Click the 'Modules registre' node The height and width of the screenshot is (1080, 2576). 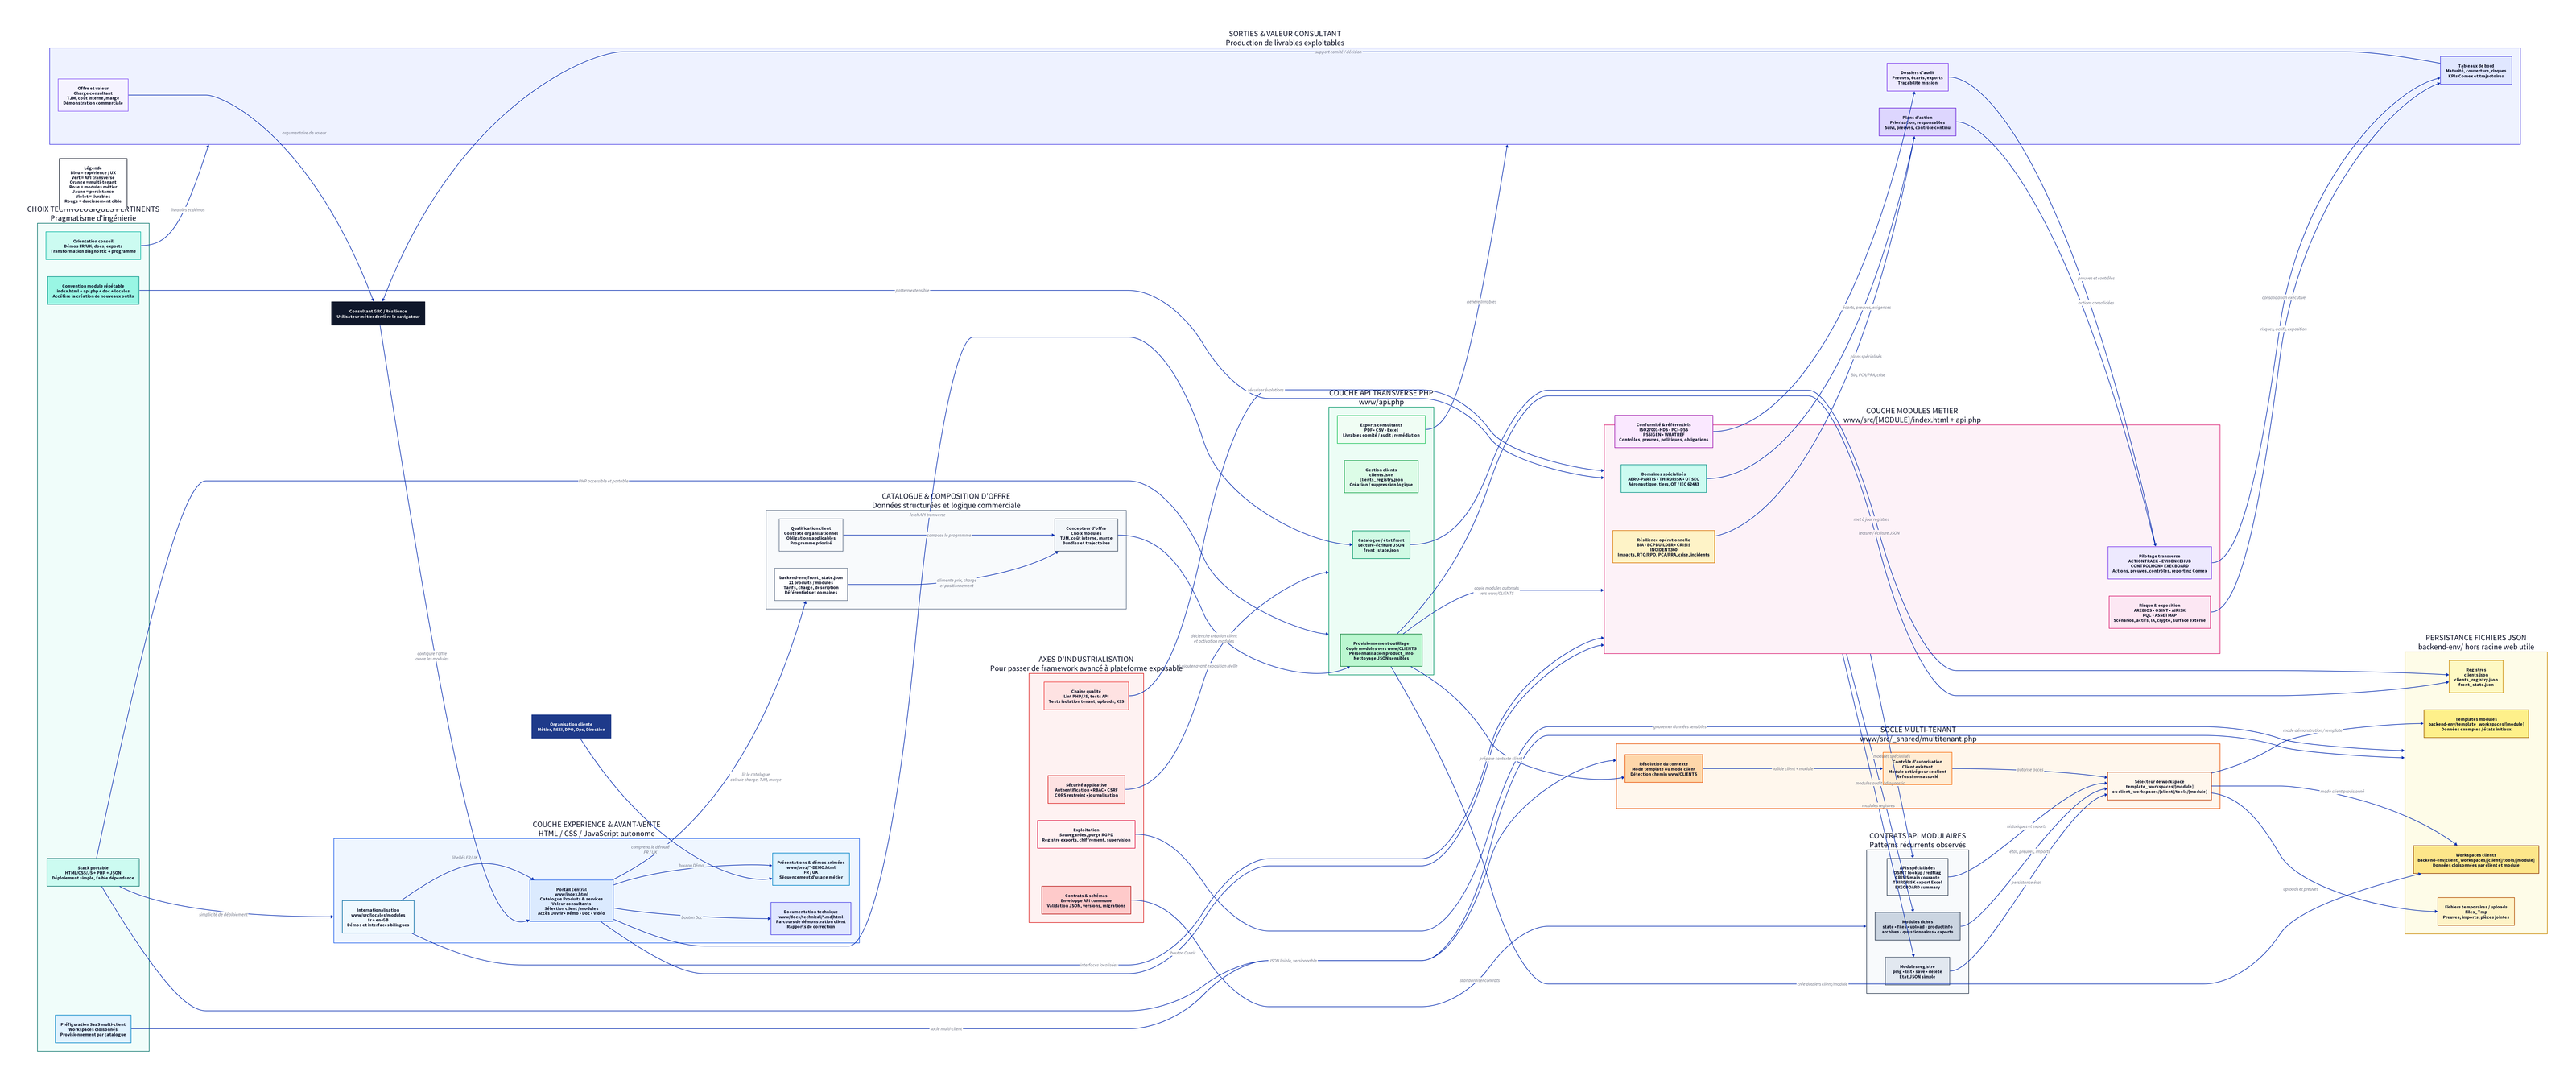coord(1917,971)
